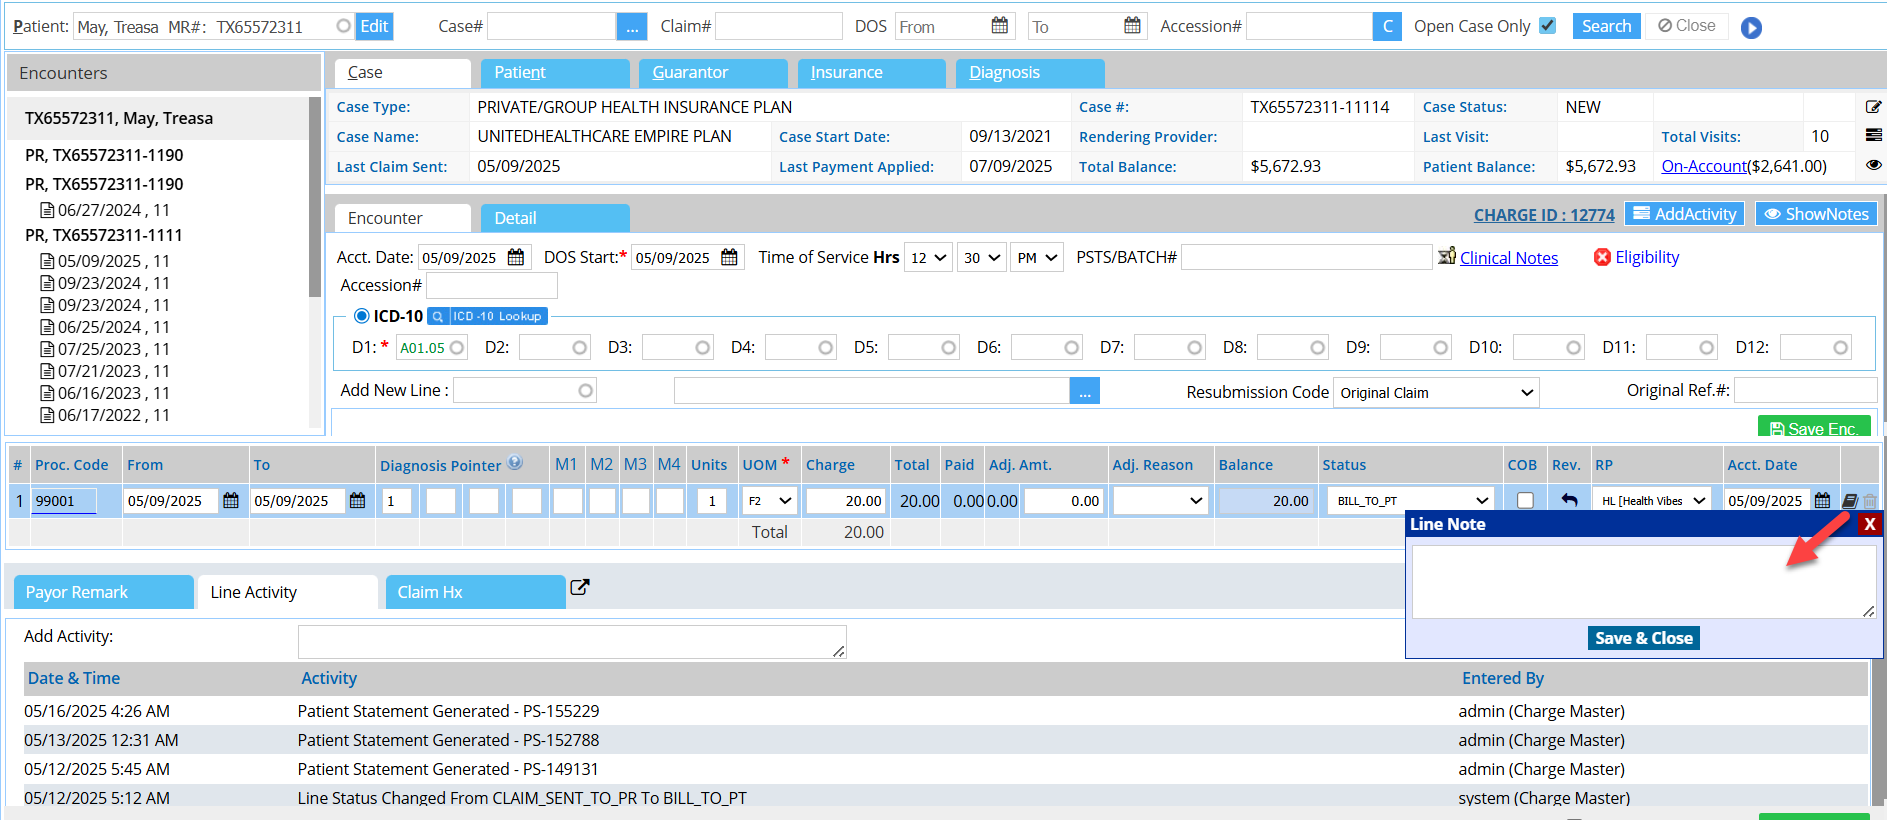Click the Save & Close button
The image size is (1887, 820).
coord(1643,638)
